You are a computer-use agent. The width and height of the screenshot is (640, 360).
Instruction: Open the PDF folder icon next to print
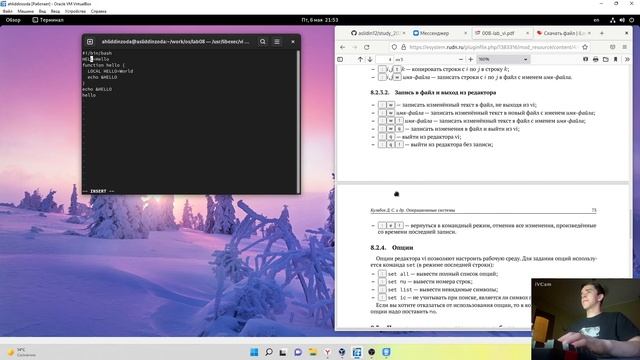605,60
